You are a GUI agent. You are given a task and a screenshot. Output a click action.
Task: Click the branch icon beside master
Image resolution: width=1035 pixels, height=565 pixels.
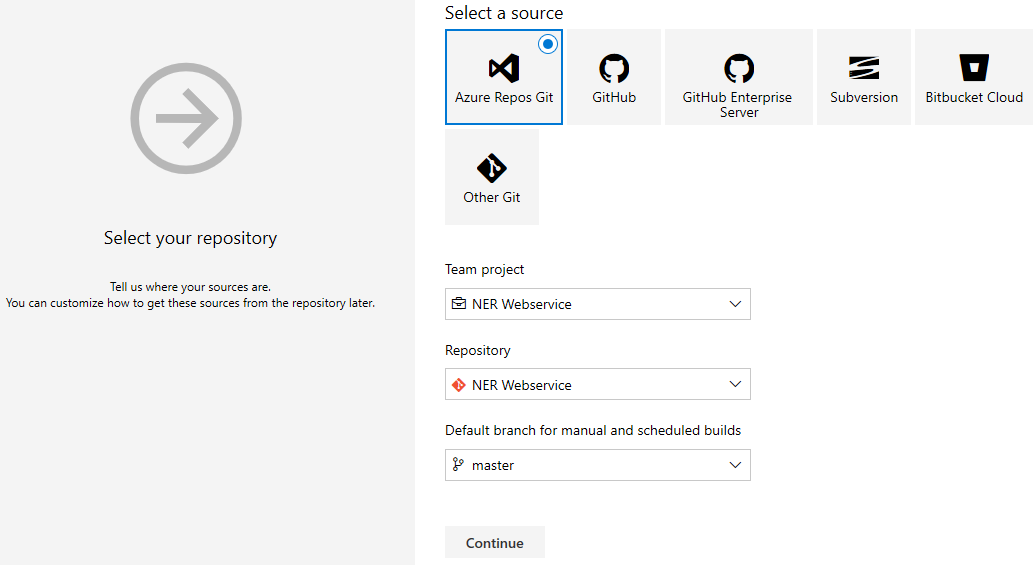(459, 465)
